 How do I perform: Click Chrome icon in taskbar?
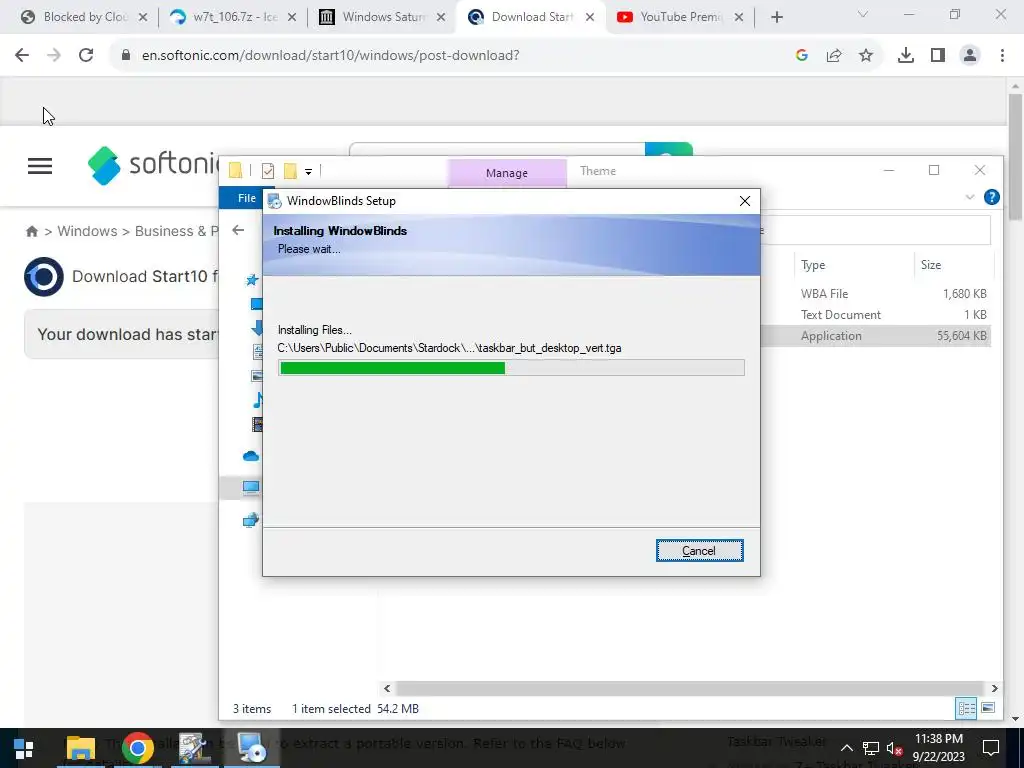(137, 748)
